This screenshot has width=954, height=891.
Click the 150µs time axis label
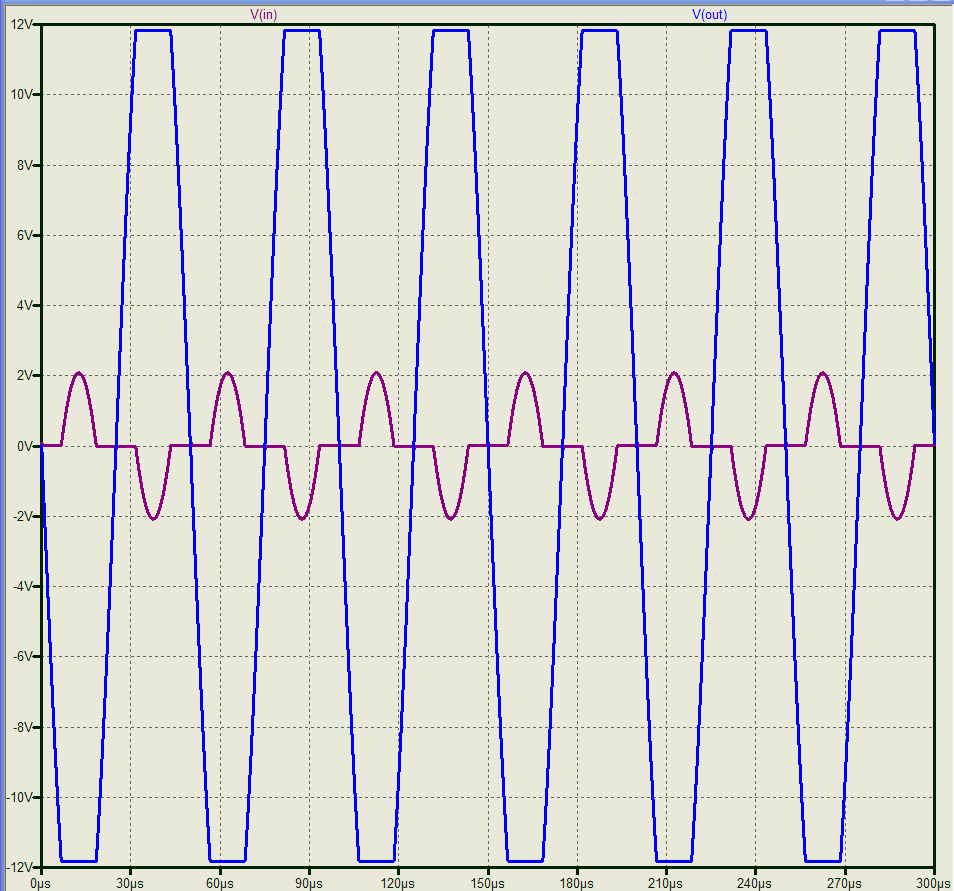[x=487, y=883]
